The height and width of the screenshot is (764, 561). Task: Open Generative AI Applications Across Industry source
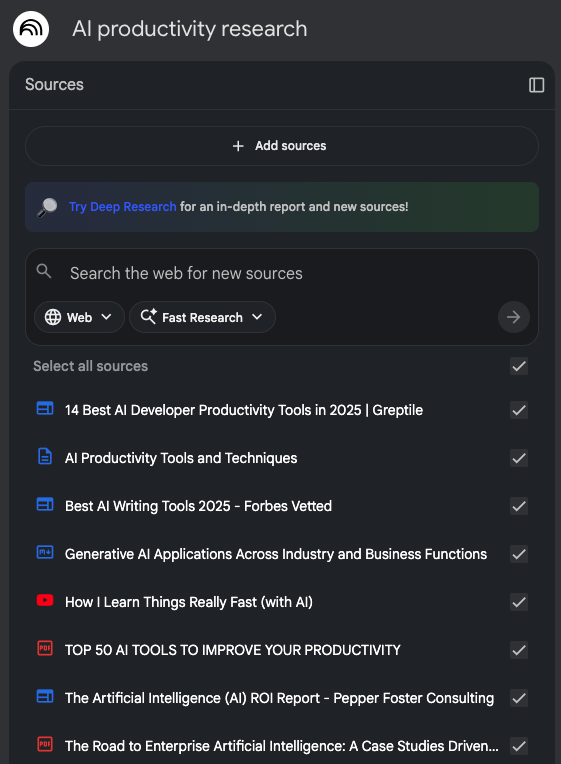[276, 554]
